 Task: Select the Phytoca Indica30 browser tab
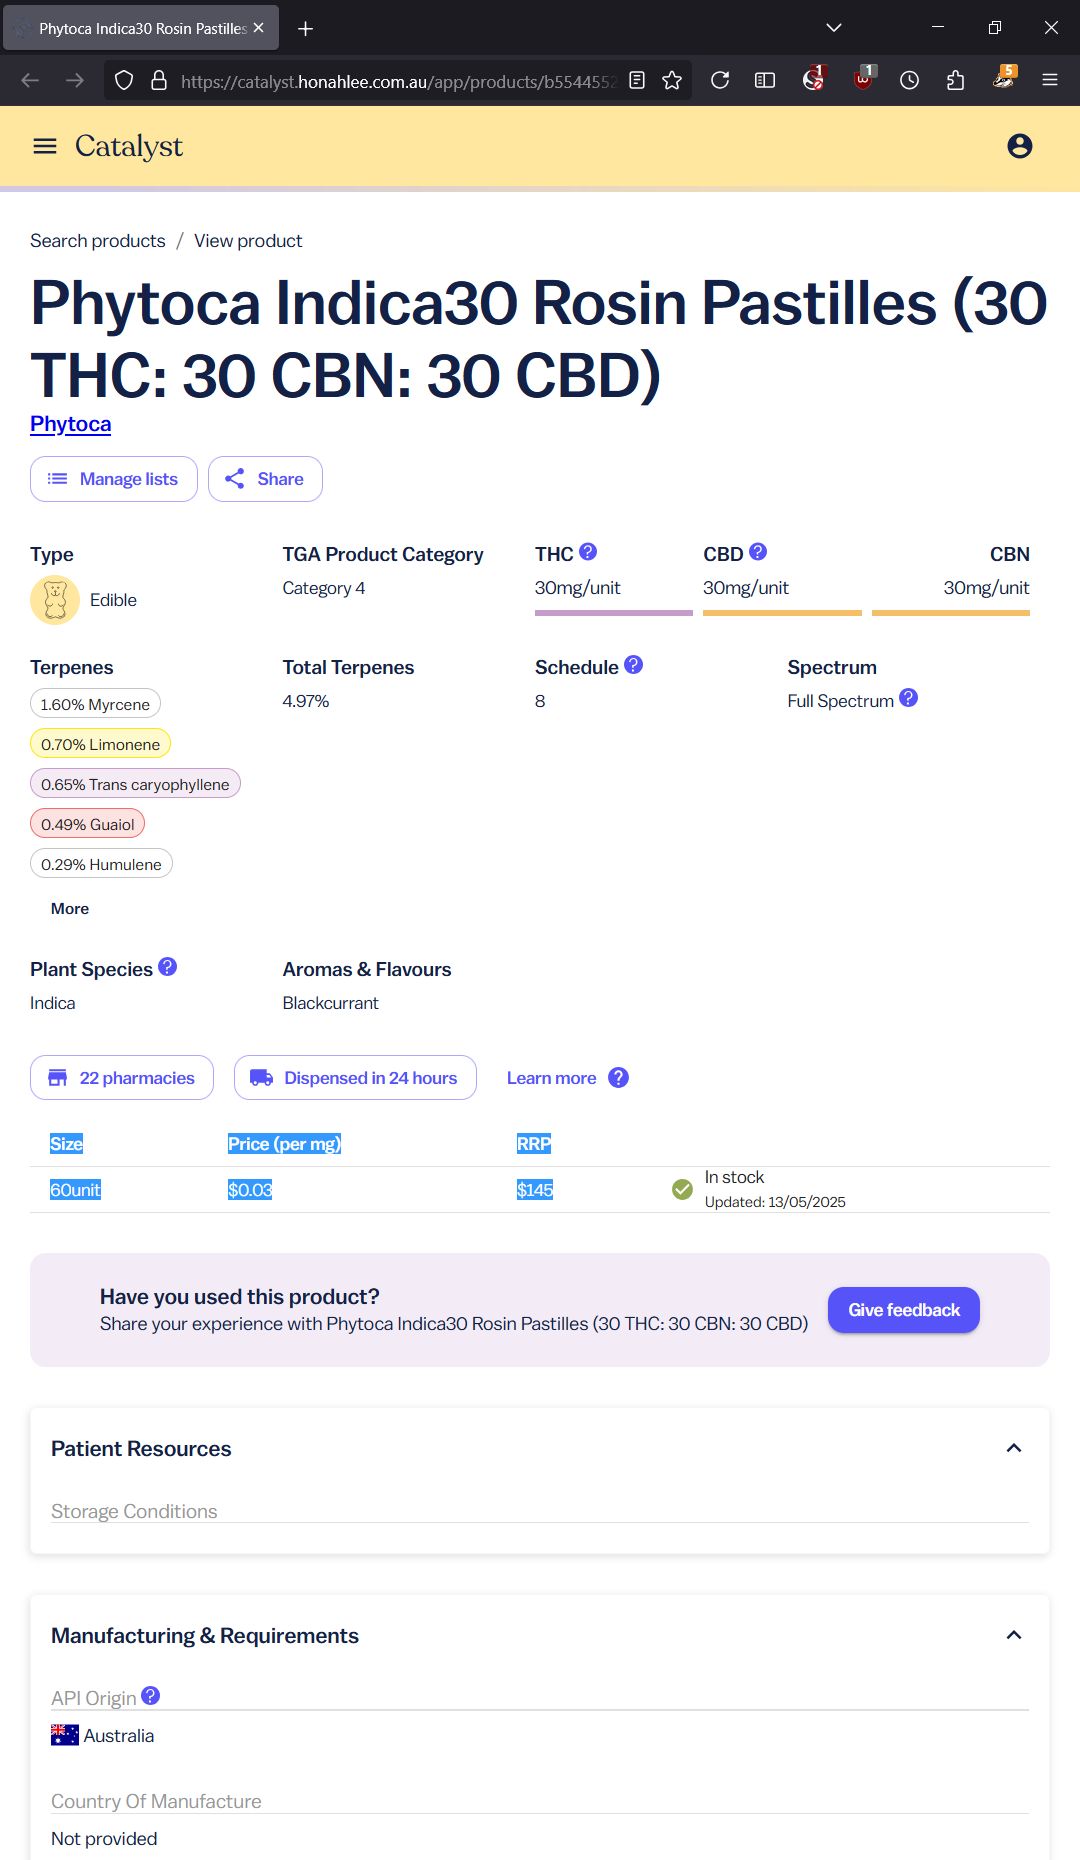point(141,28)
